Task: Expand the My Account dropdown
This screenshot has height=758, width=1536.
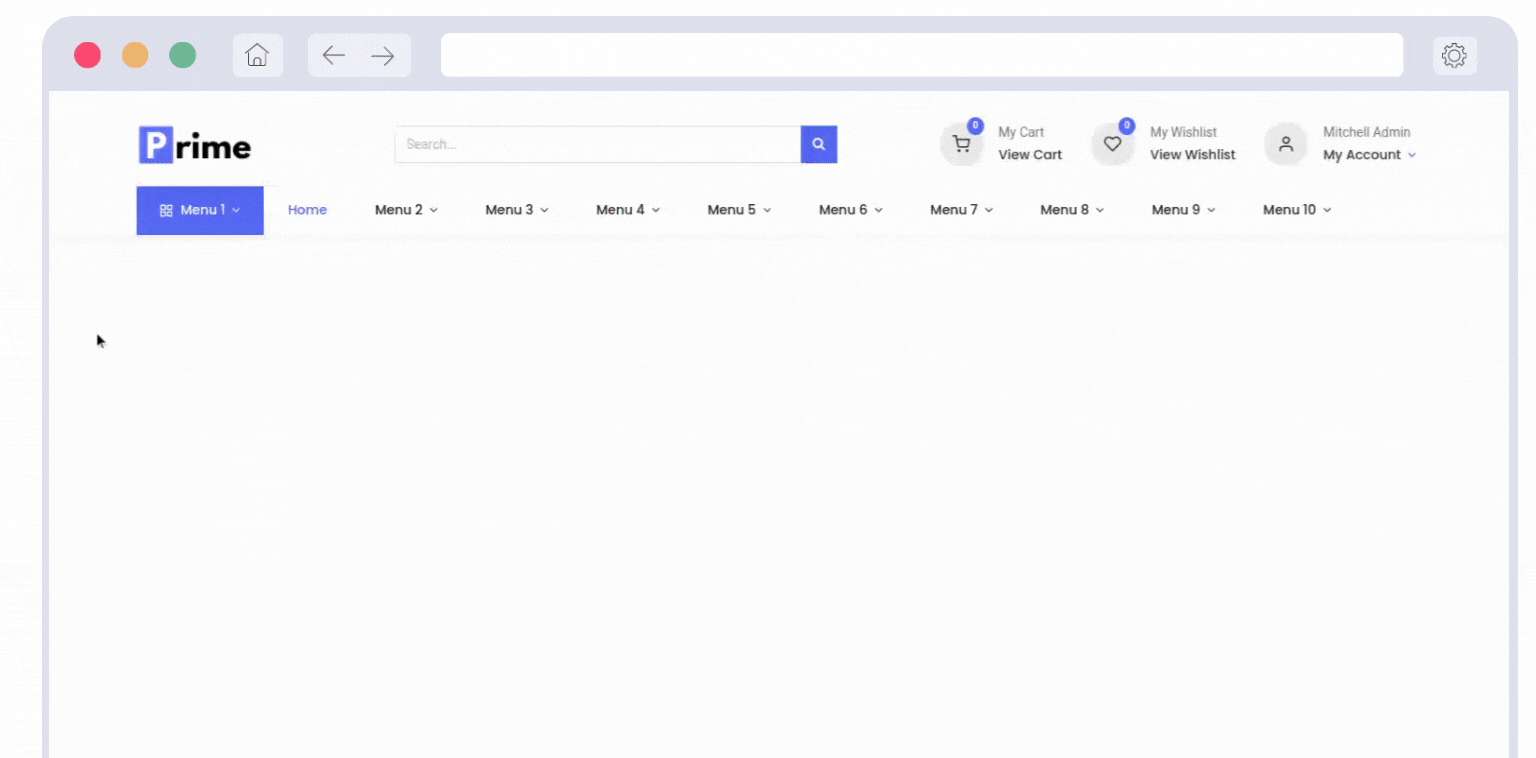Action: [1368, 155]
